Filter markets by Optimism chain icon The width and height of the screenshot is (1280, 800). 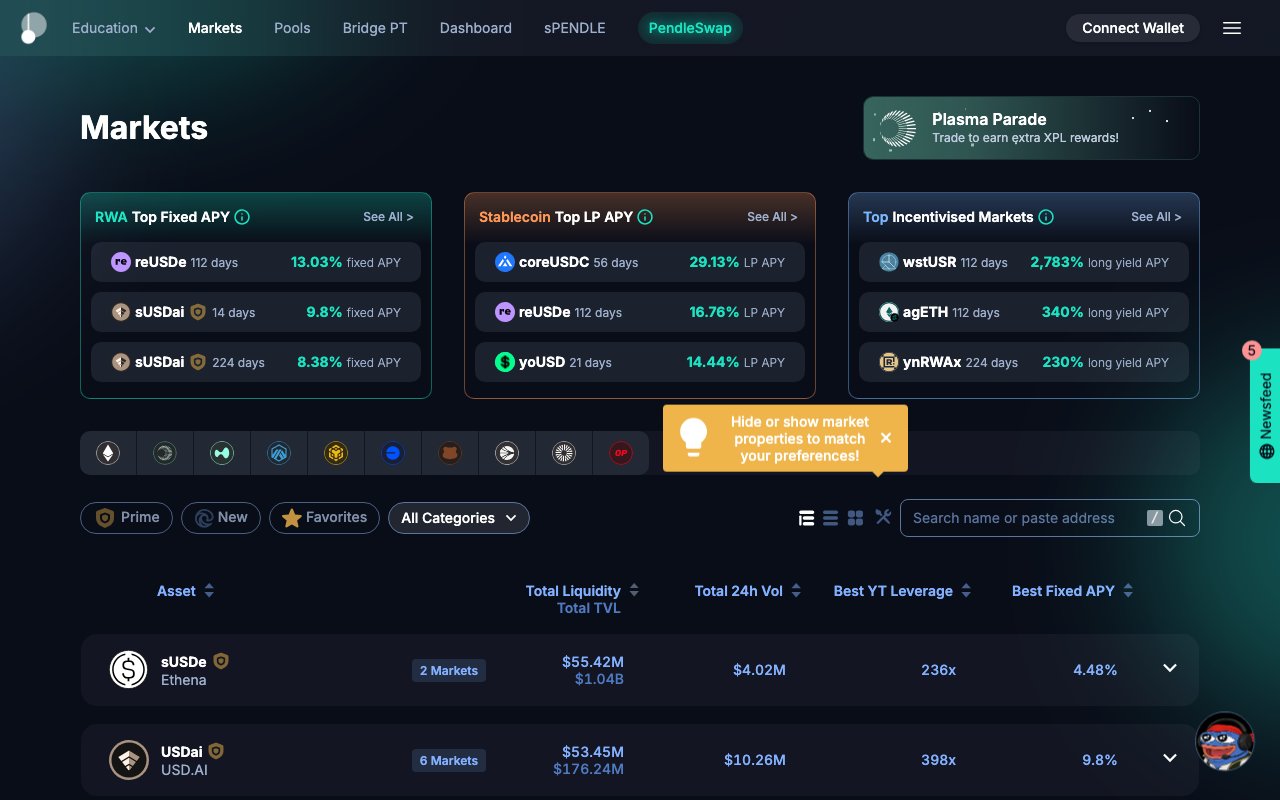point(621,453)
